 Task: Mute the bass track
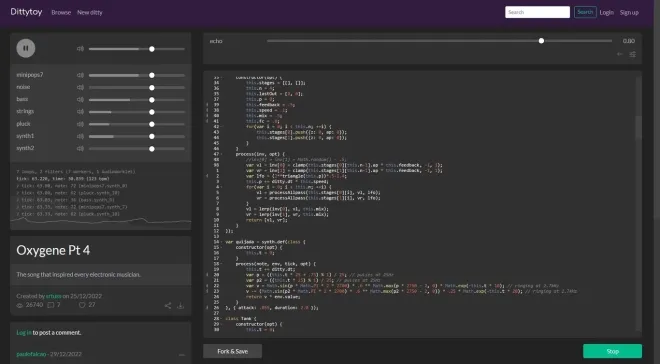point(80,100)
